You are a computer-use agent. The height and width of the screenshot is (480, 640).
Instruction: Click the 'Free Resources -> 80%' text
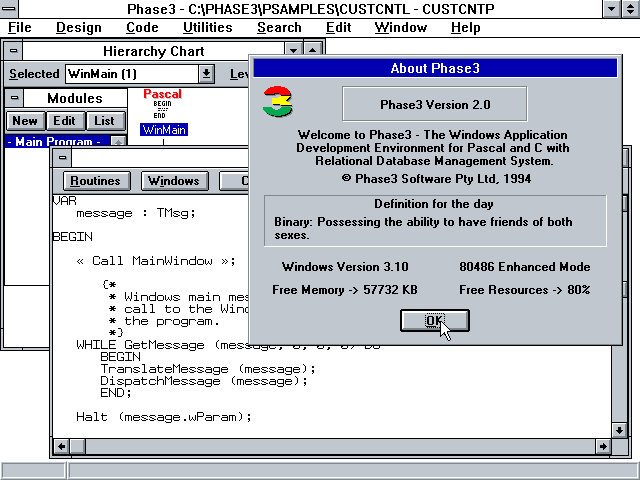(x=524, y=290)
